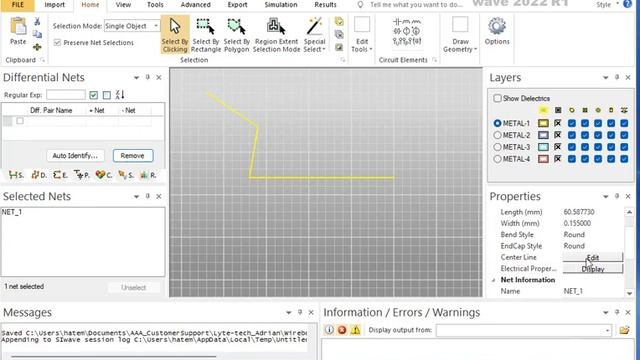The height and width of the screenshot is (360, 640).
Task: Switch to the Tools ribbon tab
Action: click(155, 4)
